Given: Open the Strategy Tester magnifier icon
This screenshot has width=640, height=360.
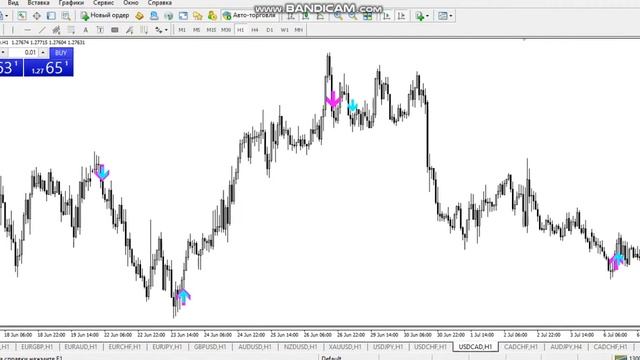Looking at the screenshot, I should 66,16.
